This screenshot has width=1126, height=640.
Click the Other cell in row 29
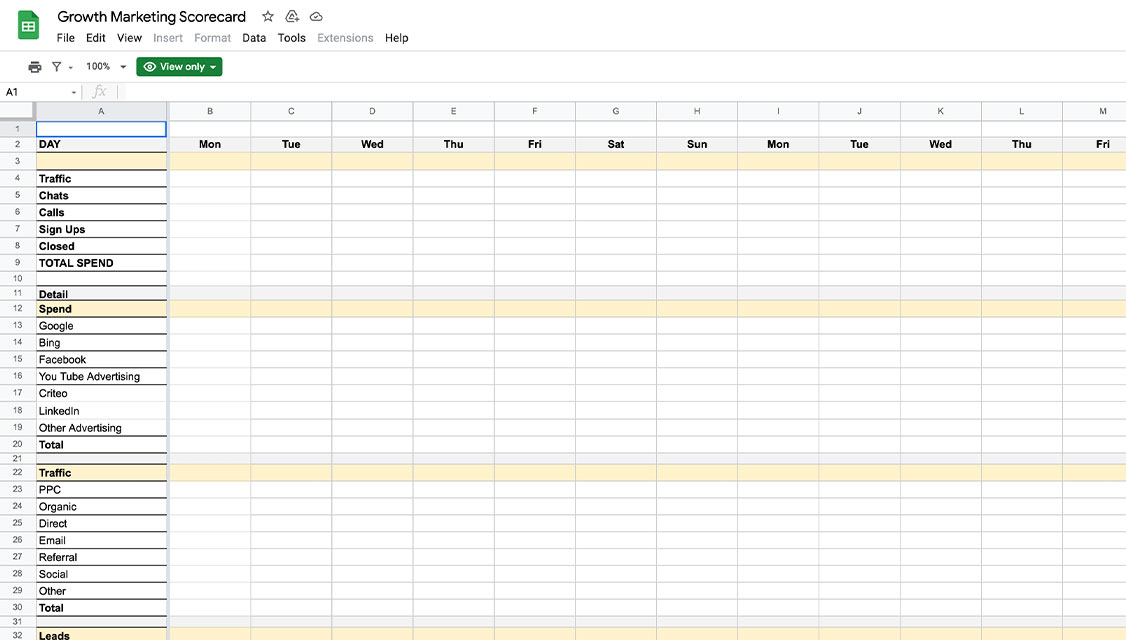[101, 591]
